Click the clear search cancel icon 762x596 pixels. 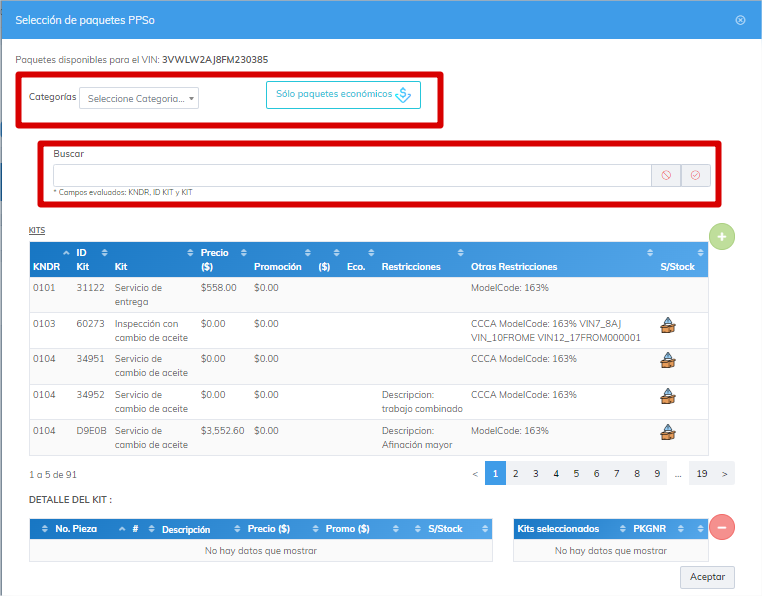click(666, 175)
